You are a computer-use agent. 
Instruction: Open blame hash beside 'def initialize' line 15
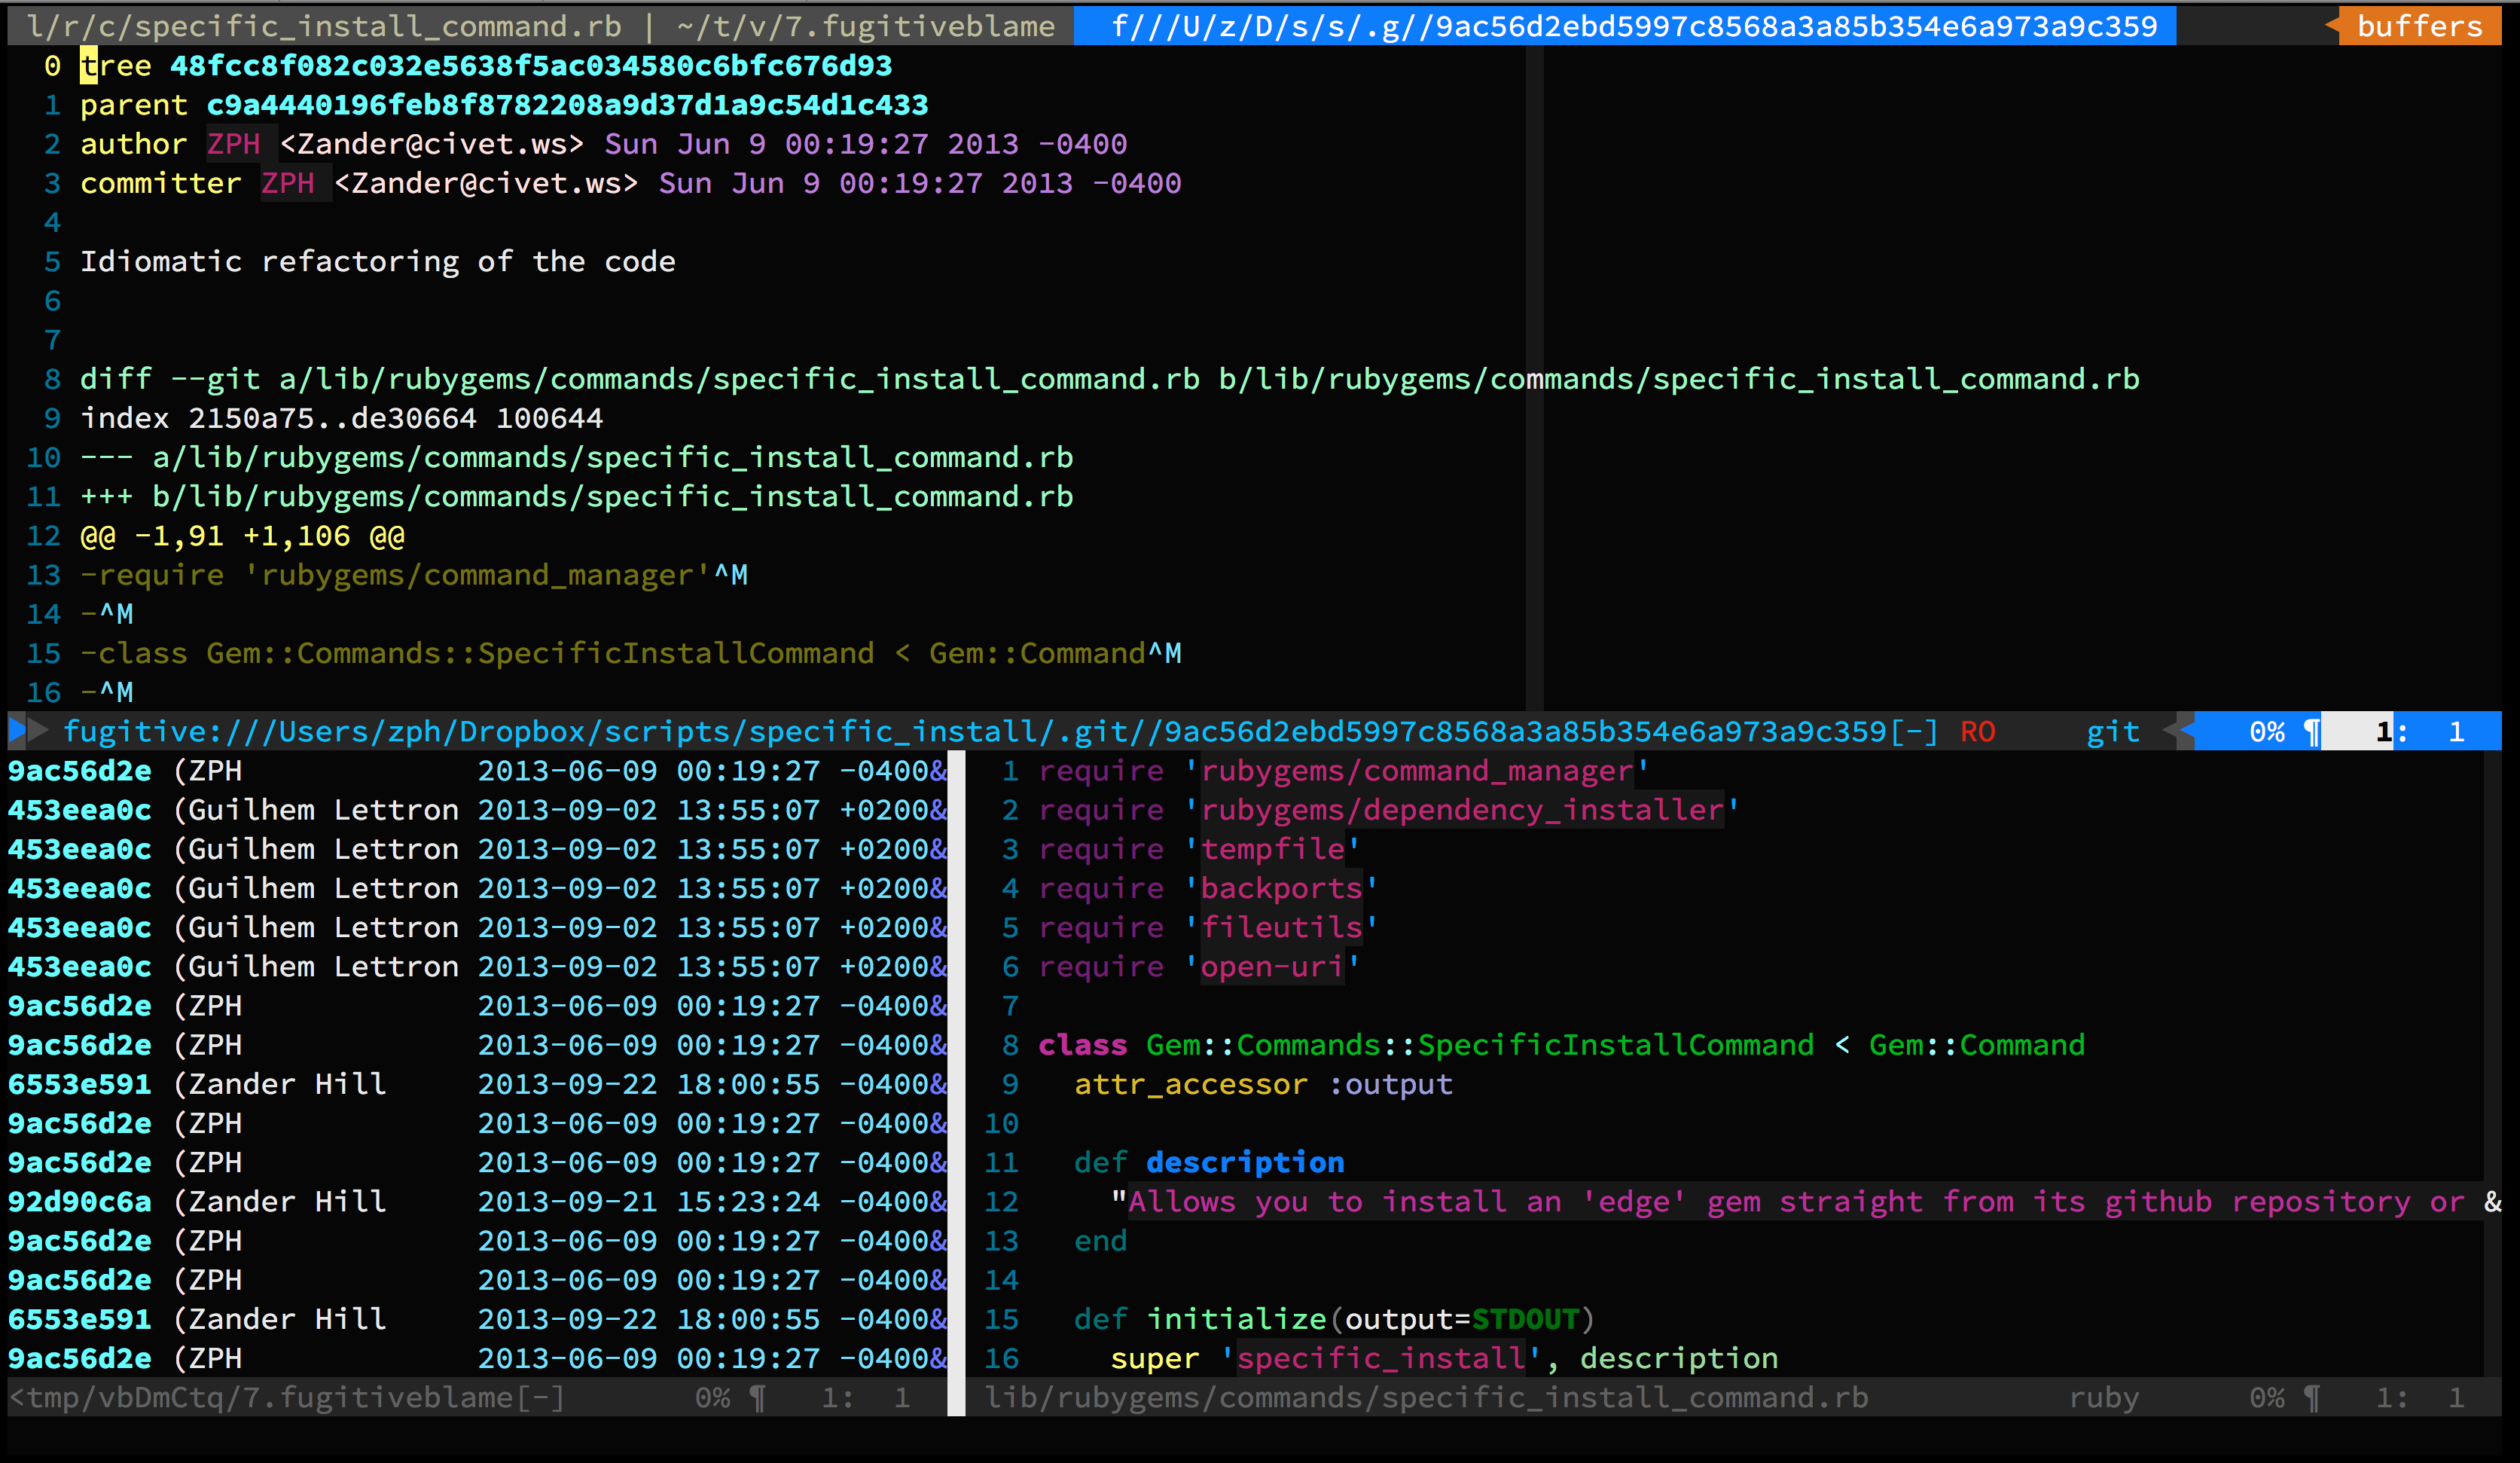80,1320
